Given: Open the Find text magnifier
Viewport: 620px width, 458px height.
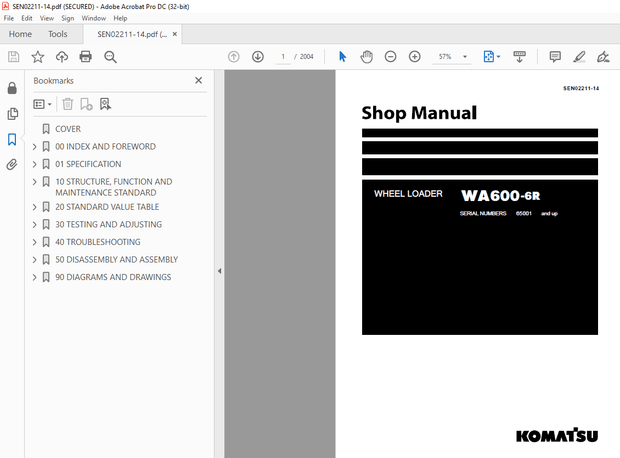Looking at the screenshot, I should click(x=110, y=57).
